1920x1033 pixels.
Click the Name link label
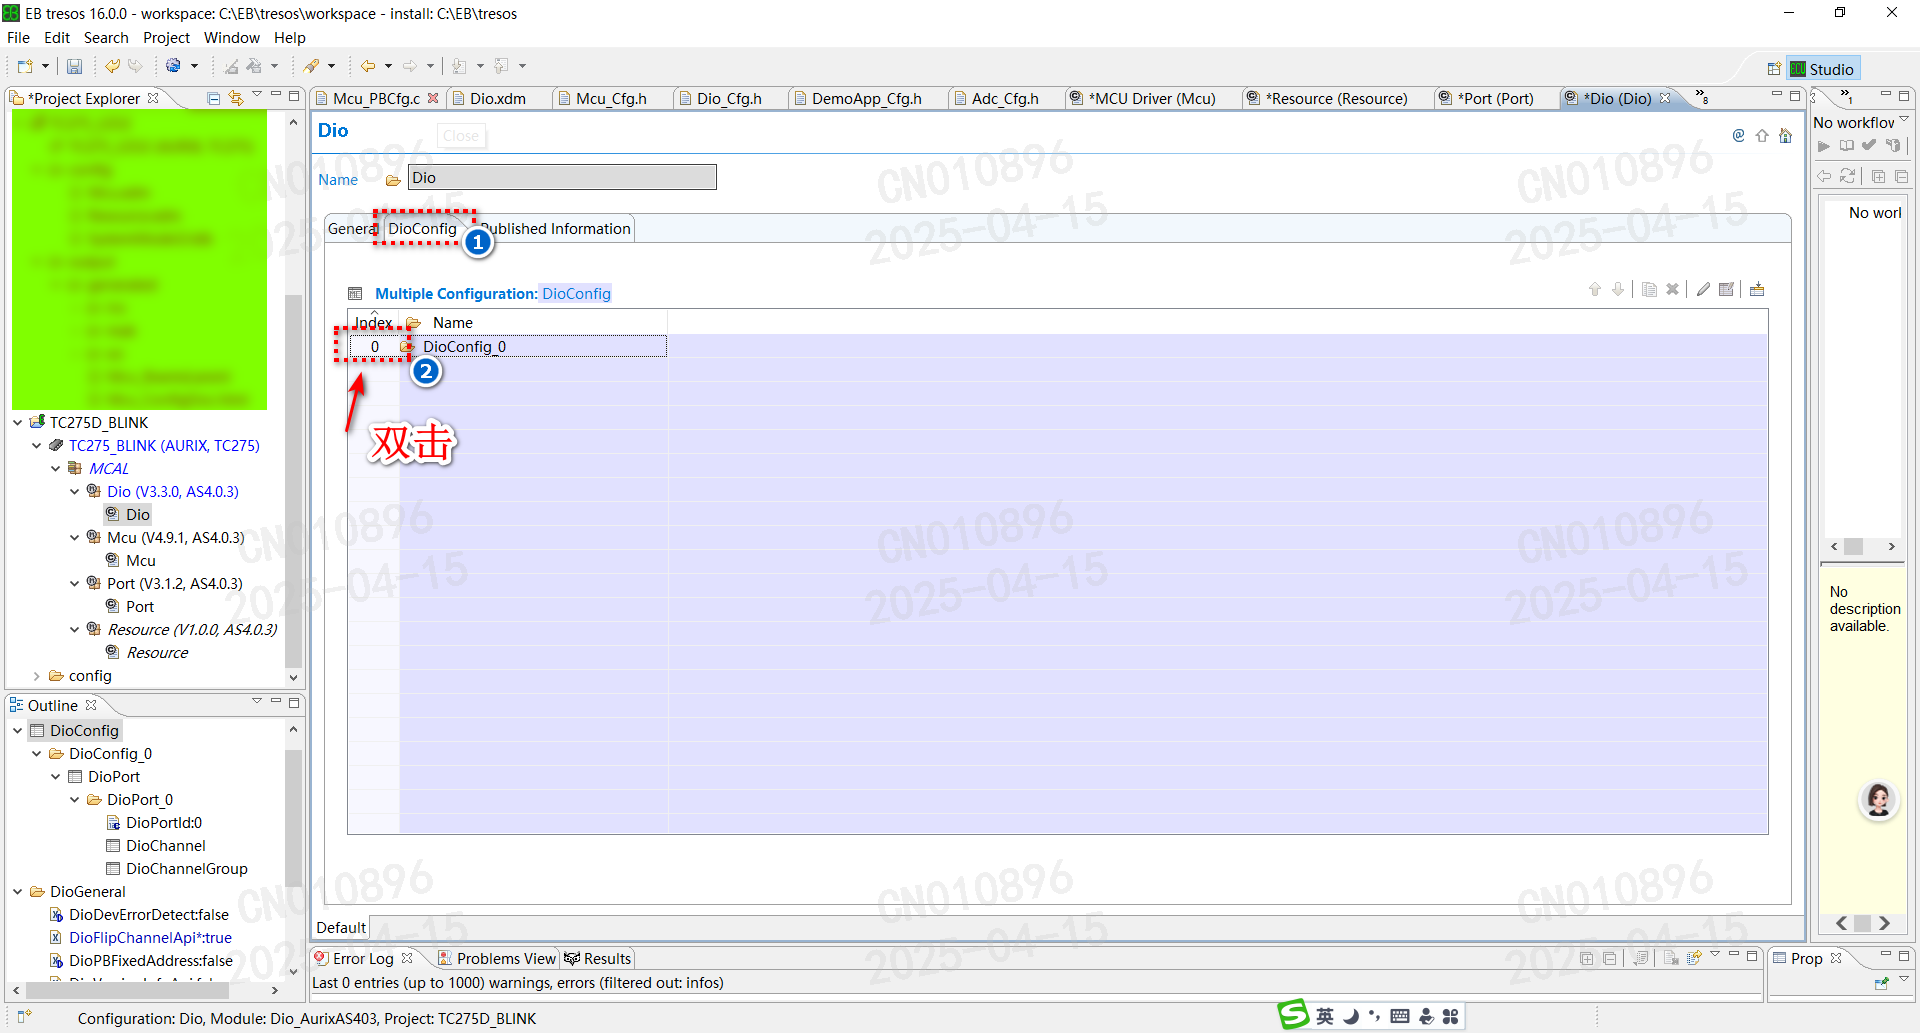pos(338,180)
